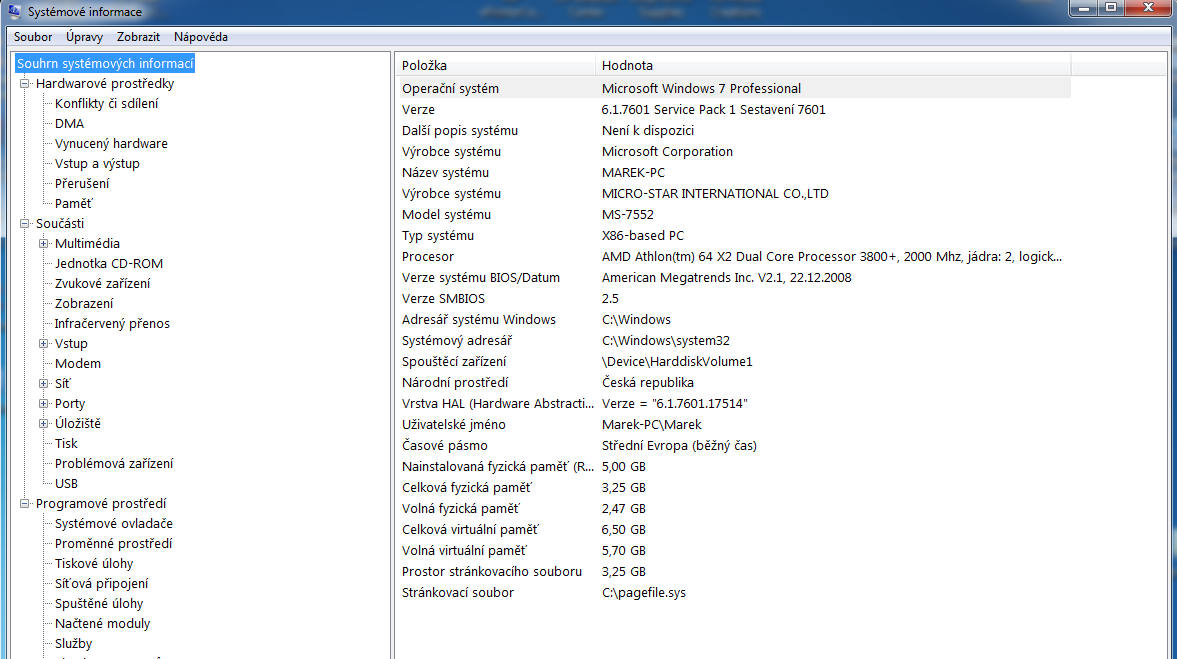Select Tiskové úlohy item
Image resolution: width=1177 pixels, height=659 pixels.
(x=94, y=564)
